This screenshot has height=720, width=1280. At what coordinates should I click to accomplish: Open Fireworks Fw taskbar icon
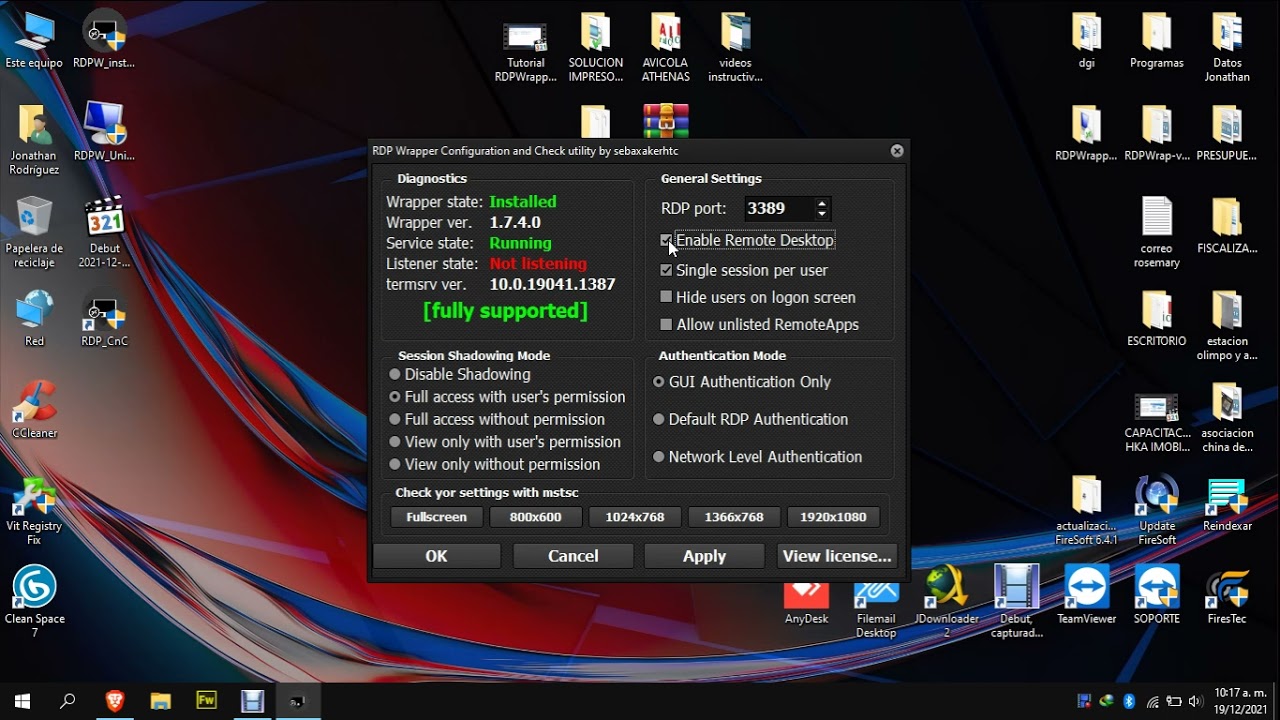click(x=207, y=701)
